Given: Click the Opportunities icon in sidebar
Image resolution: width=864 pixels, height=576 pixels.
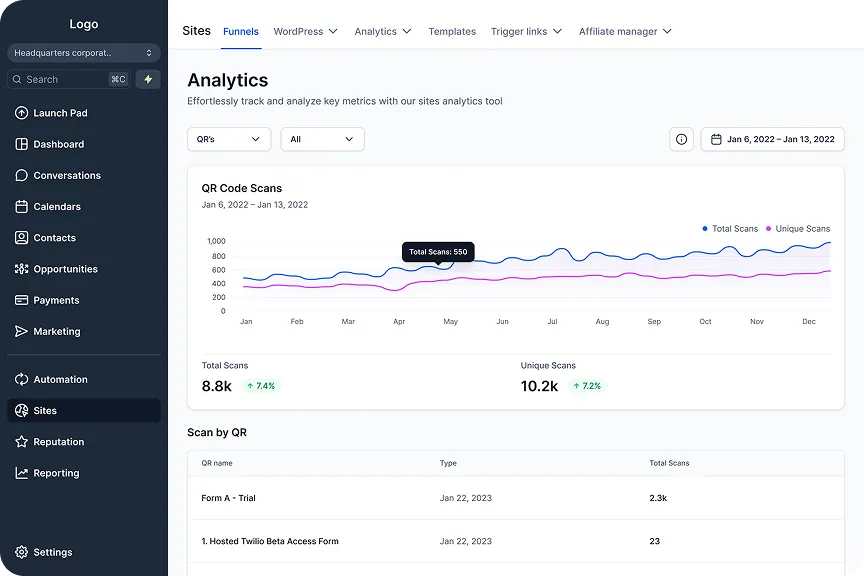Looking at the screenshot, I should pos(21,269).
